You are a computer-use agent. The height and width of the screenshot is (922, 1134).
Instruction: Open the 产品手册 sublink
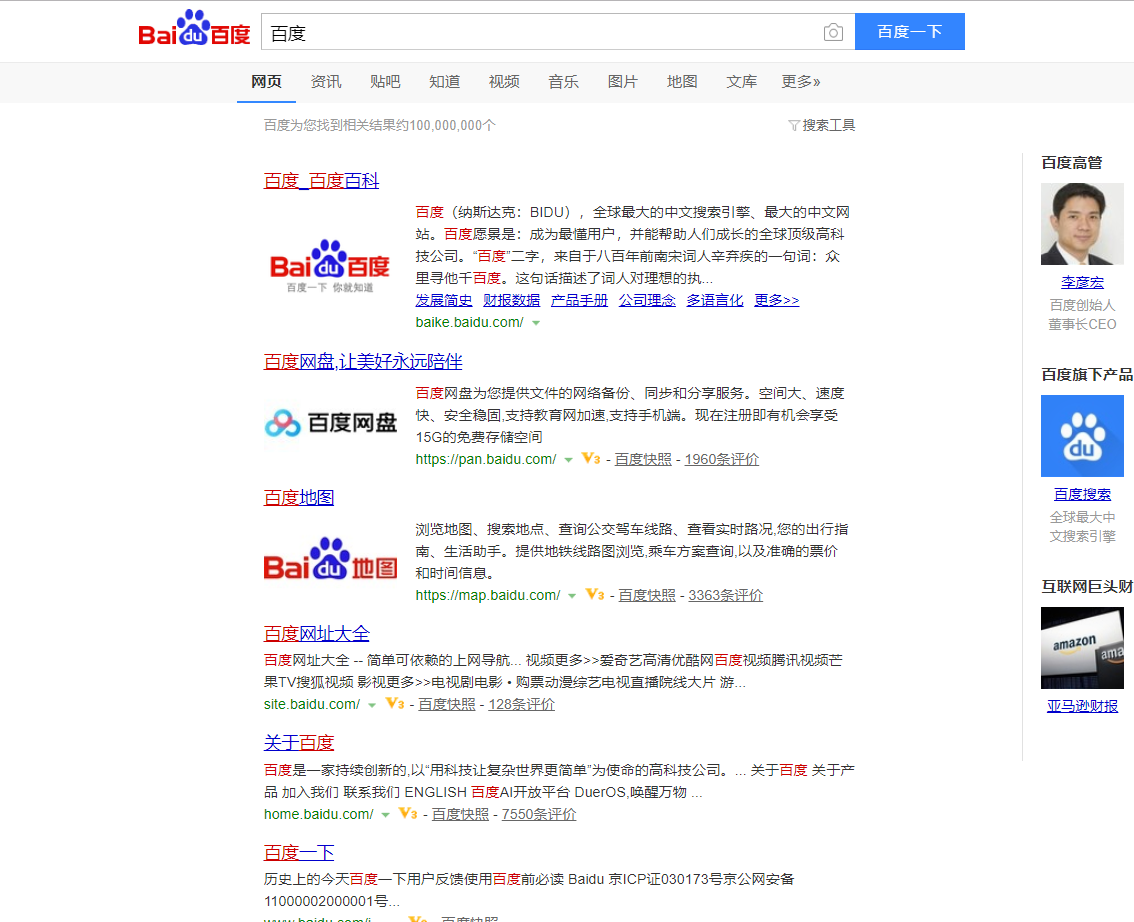579,300
